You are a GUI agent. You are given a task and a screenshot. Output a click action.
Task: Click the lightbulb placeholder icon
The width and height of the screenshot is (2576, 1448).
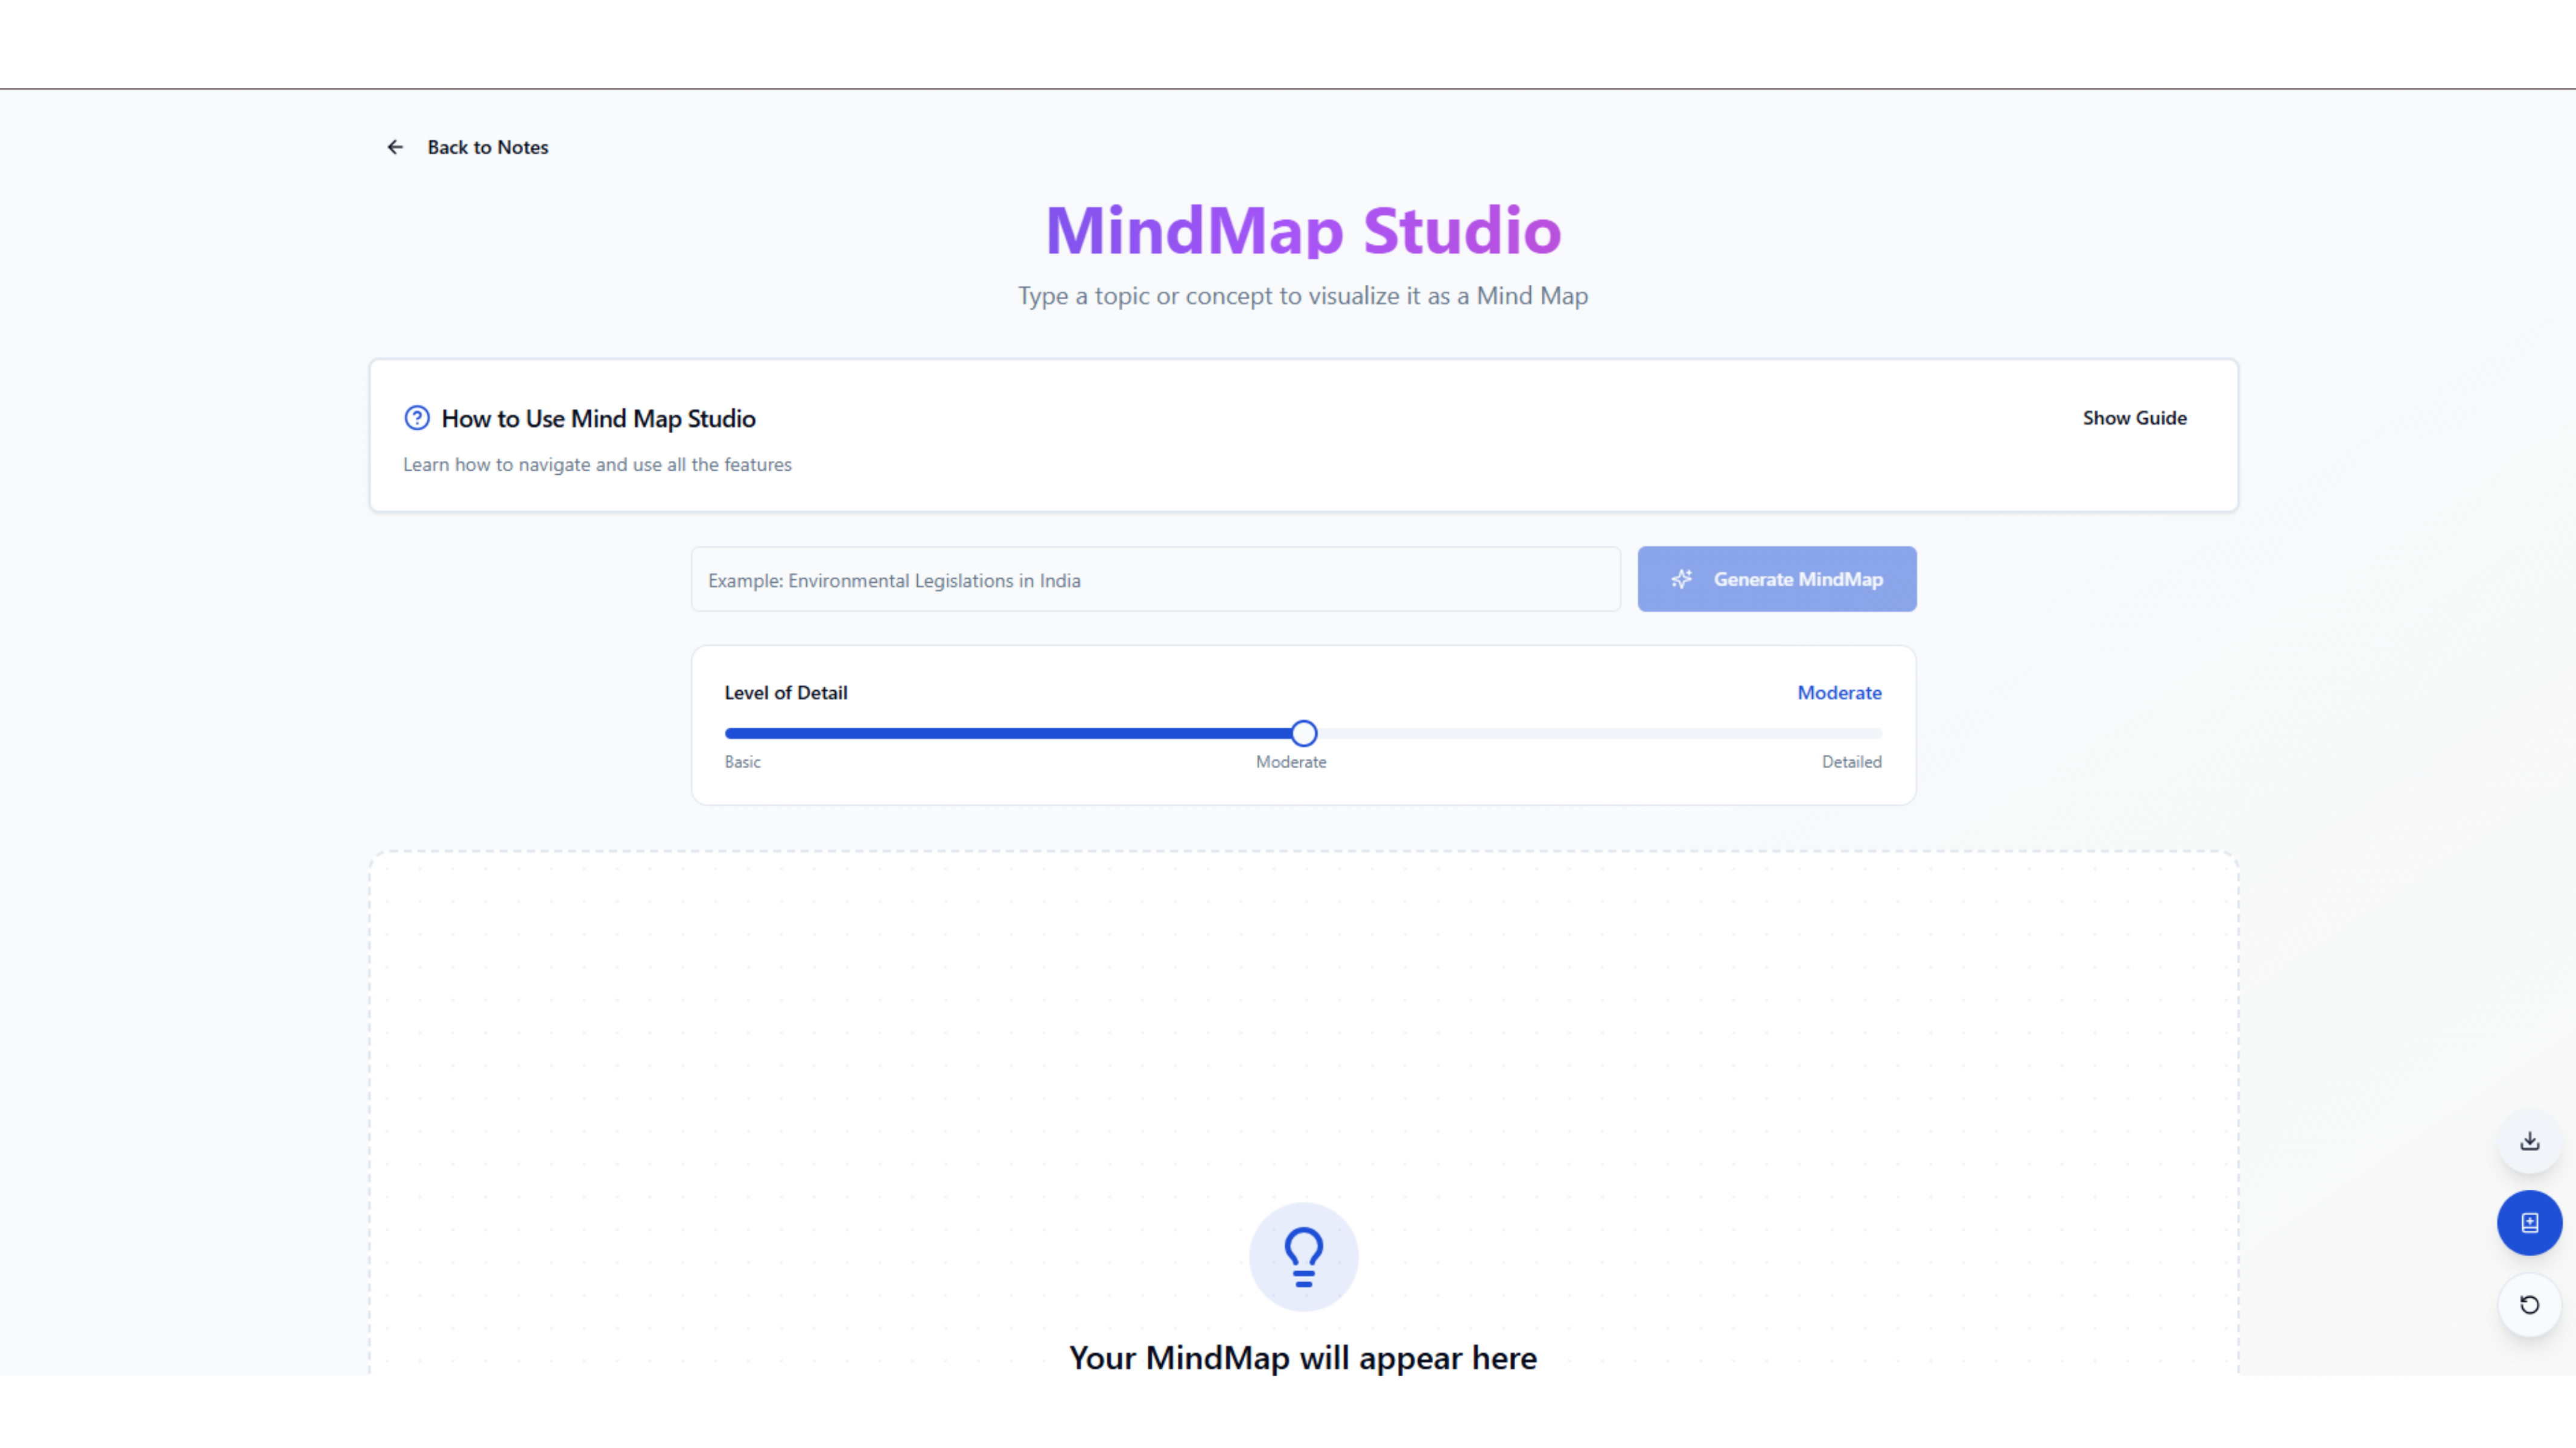coord(1303,1256)
